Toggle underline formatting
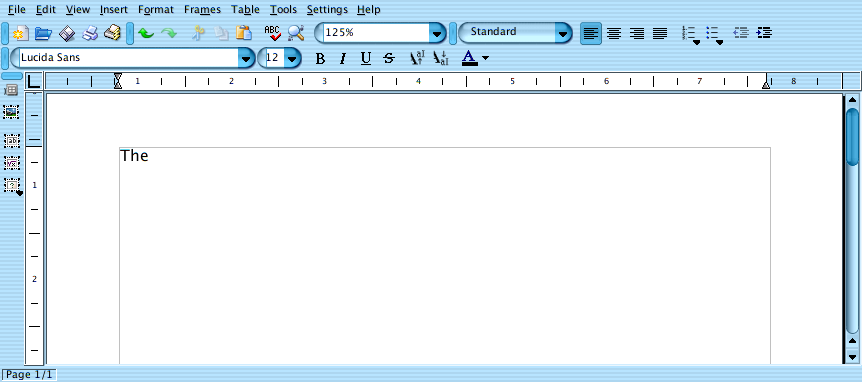This screenshot has width=862, height=382. coord(366,58)
